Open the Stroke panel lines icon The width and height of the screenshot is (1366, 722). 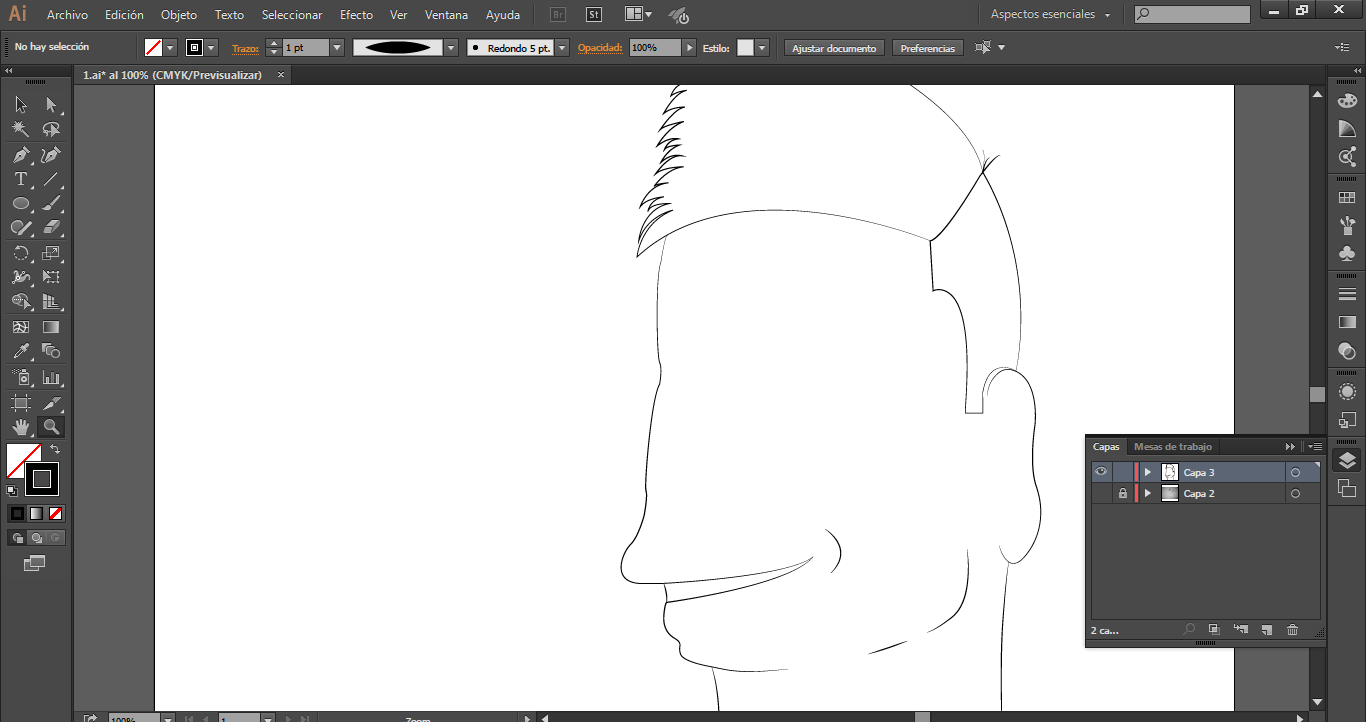(1347, 294)
